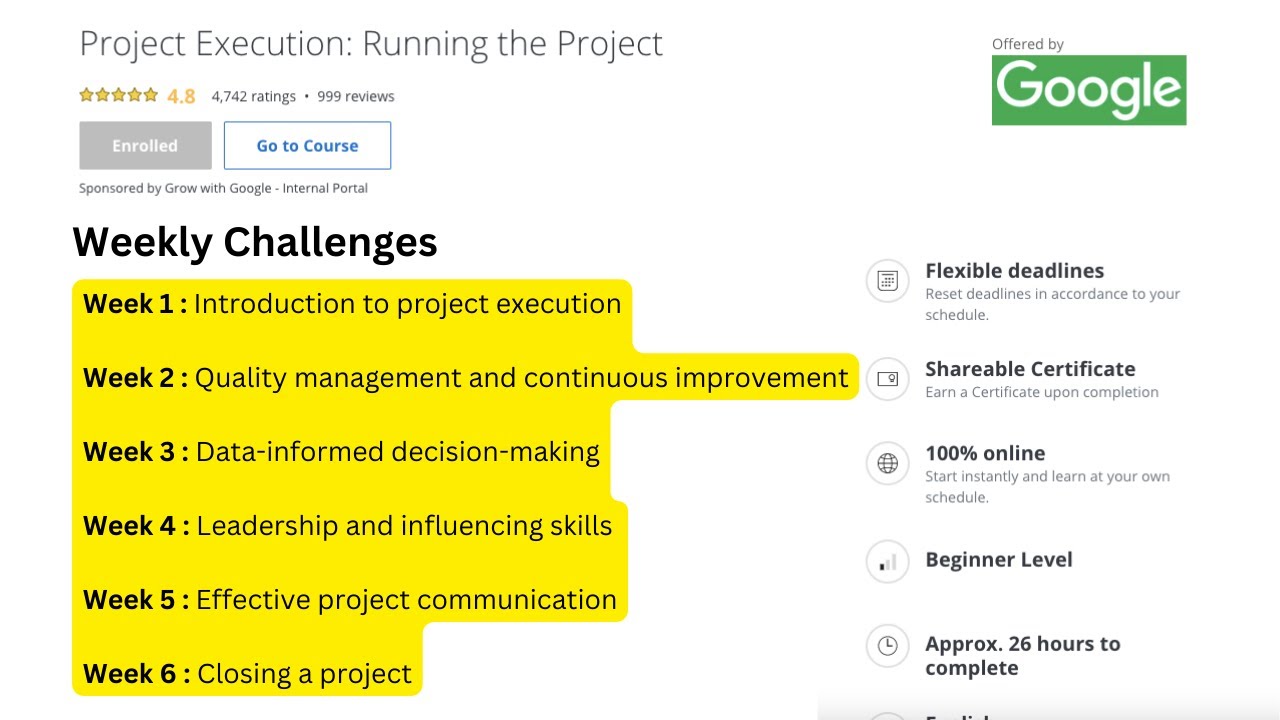Open the 4,742 ratings link
Screen dimensions: 1280x720
(x=253, y=97)
